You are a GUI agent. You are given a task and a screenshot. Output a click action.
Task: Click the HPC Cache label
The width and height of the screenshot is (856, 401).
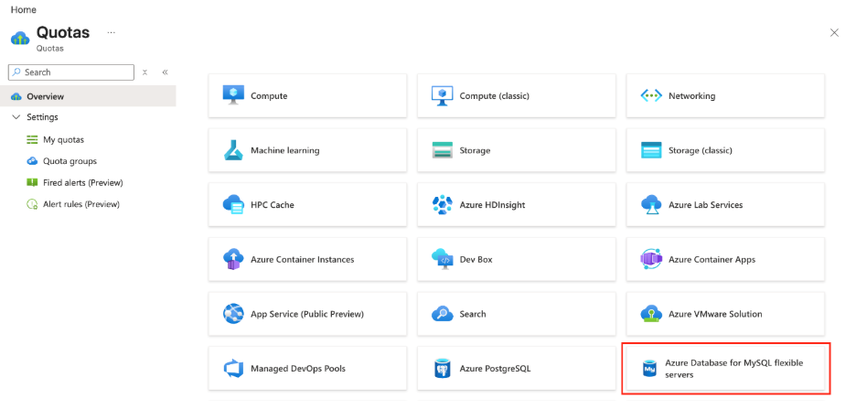point(272,205)
